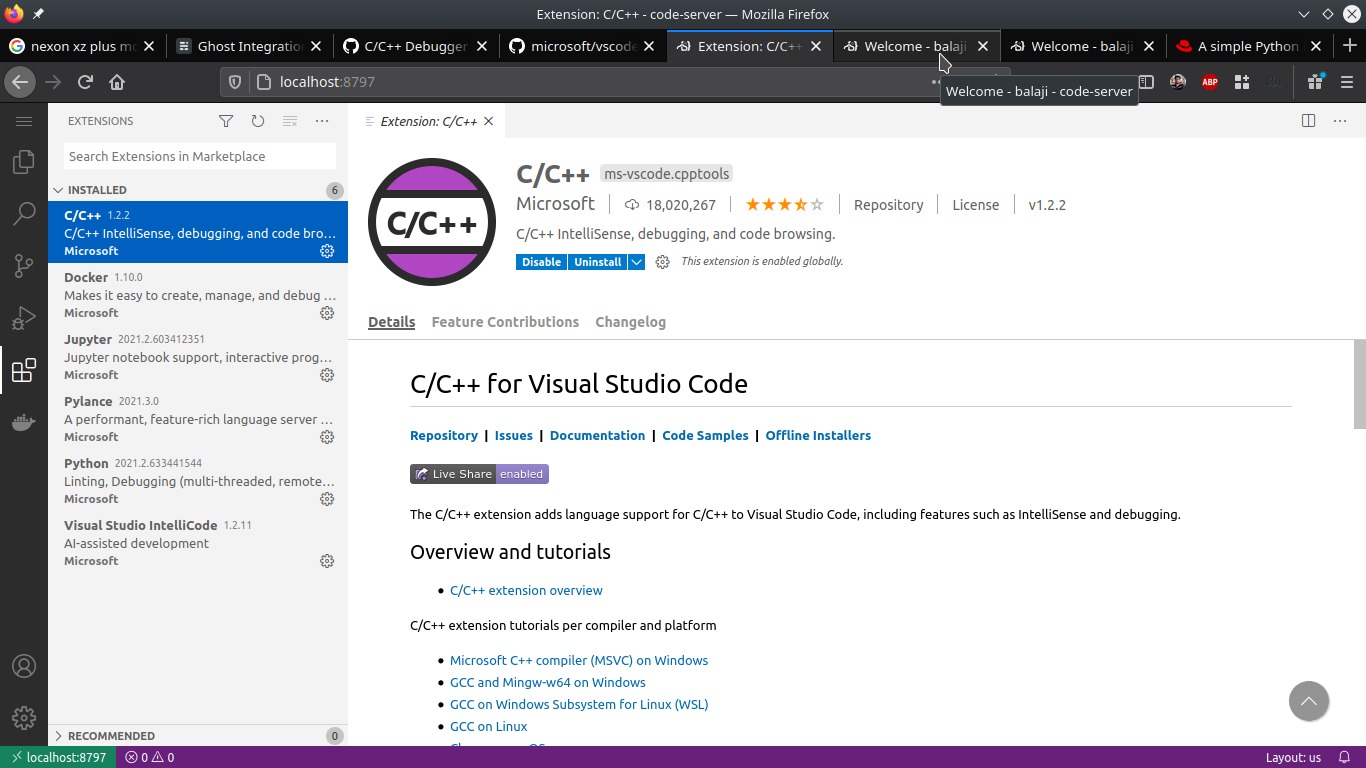Viewport: 1366px width, 768px height.
Task: Open Firefox What's New gift icon
Action: pyautogui.click(x=1315, y=82)
